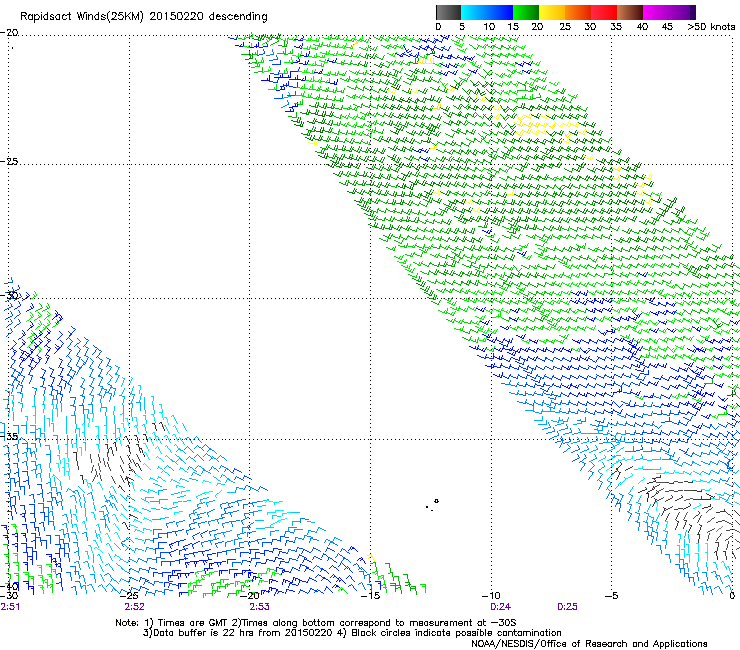Click the orange 25-30 knot legend segment
The width and height of the screenshot is (740, 650).
pos(578,12)
